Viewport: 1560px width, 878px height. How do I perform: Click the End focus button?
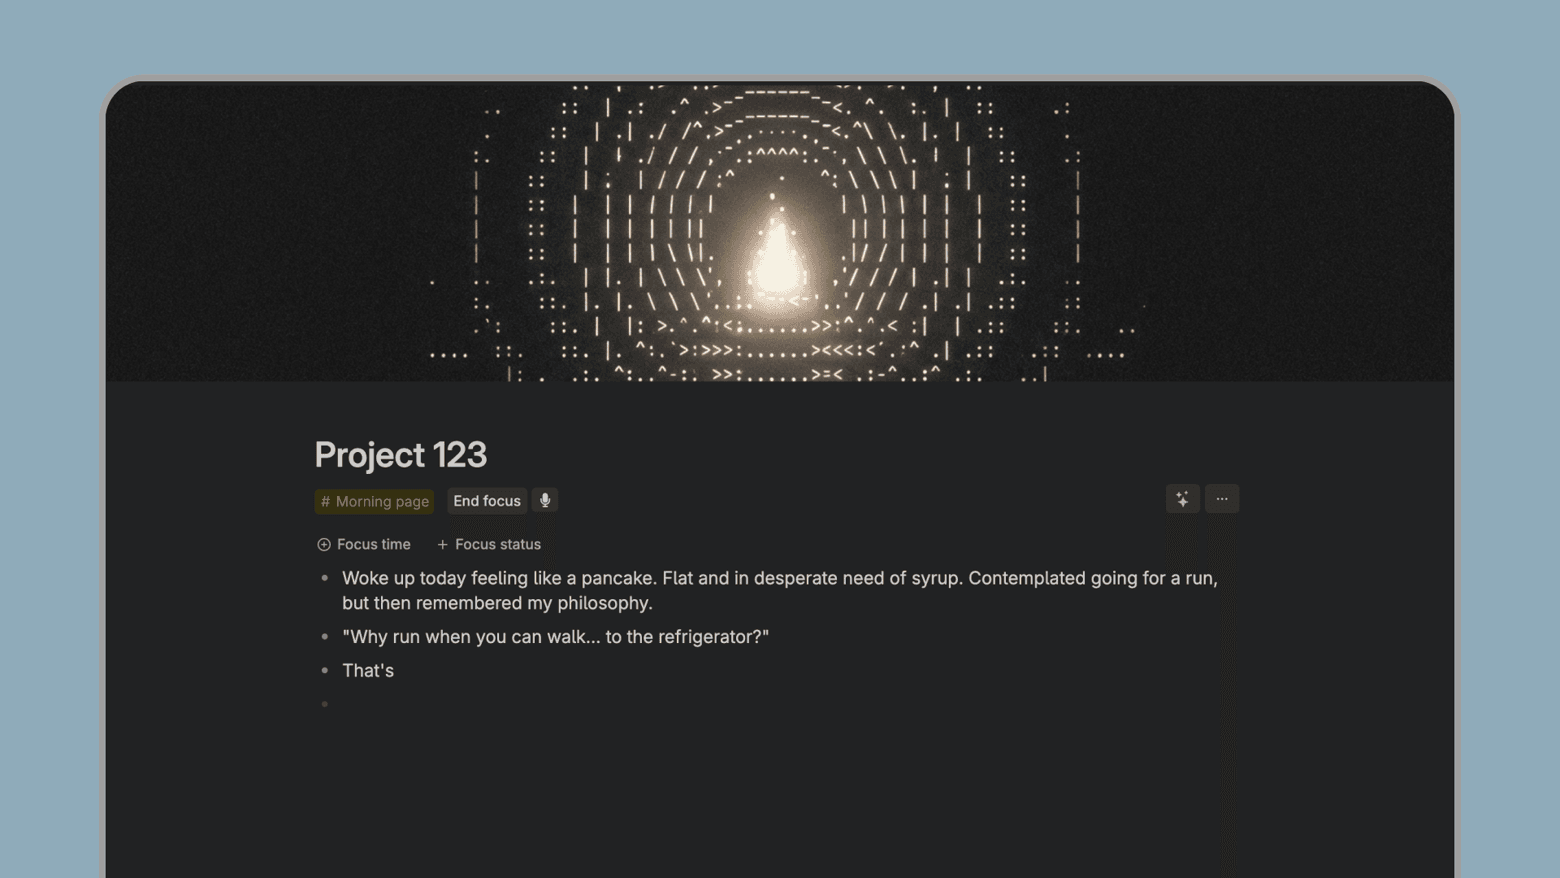tap(487, 501)
